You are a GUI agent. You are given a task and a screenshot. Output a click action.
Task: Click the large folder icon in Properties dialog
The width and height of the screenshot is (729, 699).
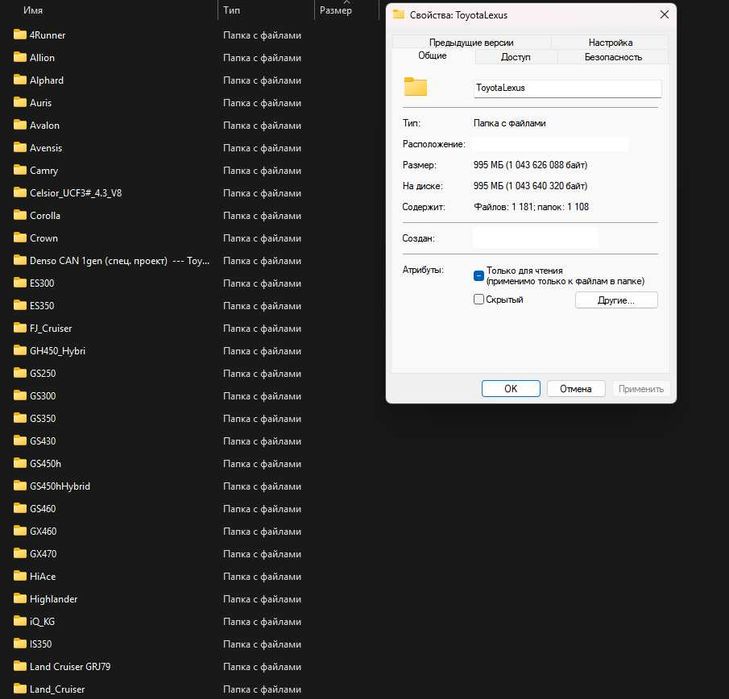415,87
